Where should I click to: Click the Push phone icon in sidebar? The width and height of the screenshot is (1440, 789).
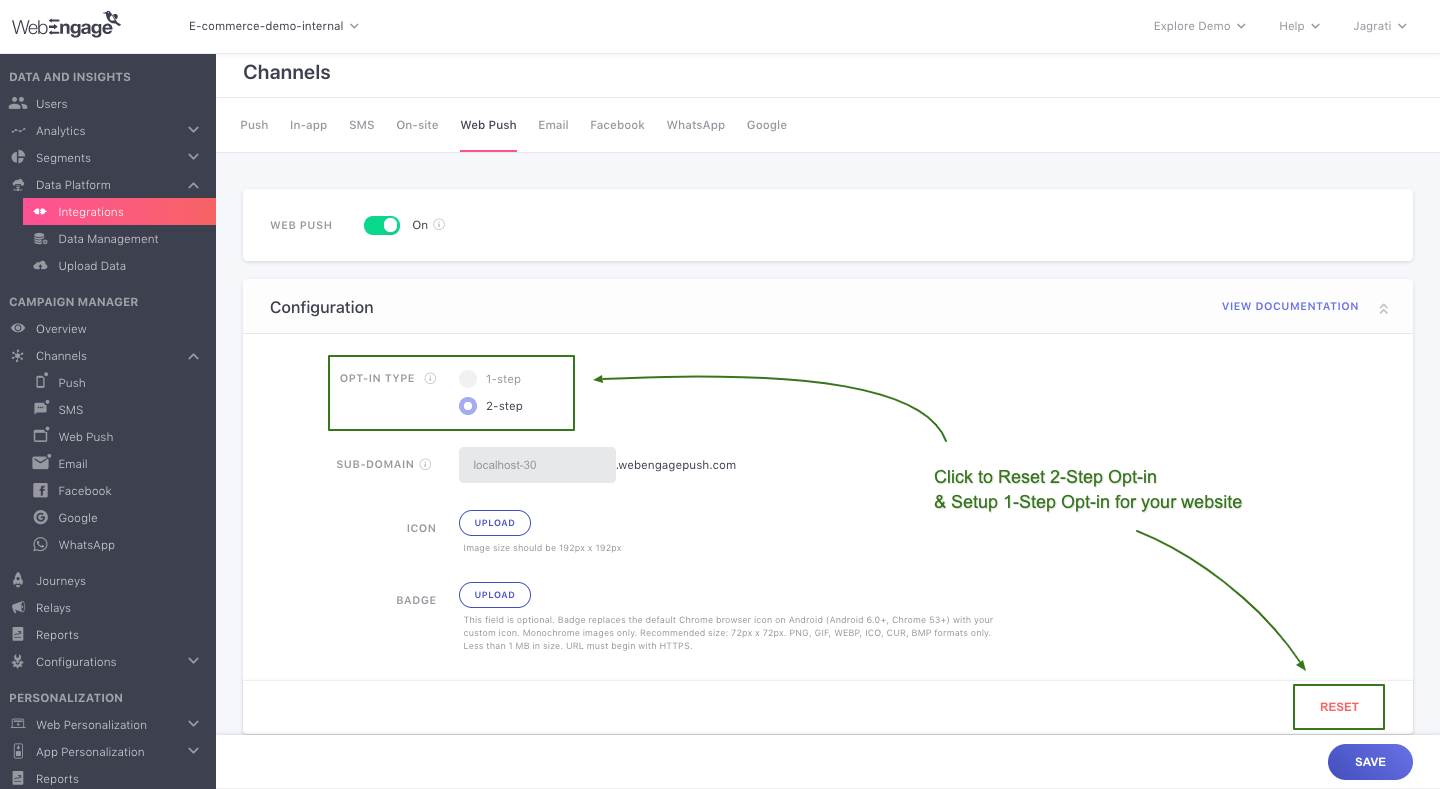[41, 381]
